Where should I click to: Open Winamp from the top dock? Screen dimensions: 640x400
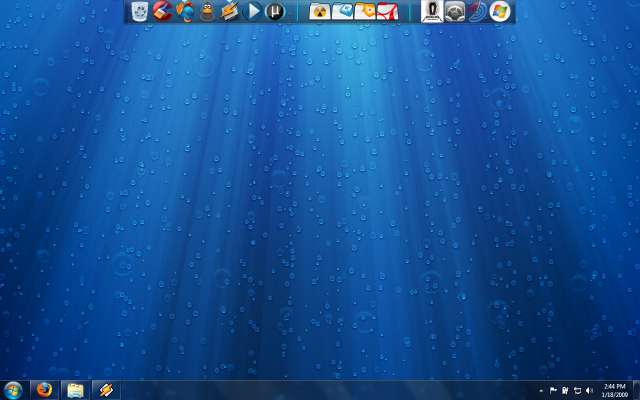(x=230, y=11)
